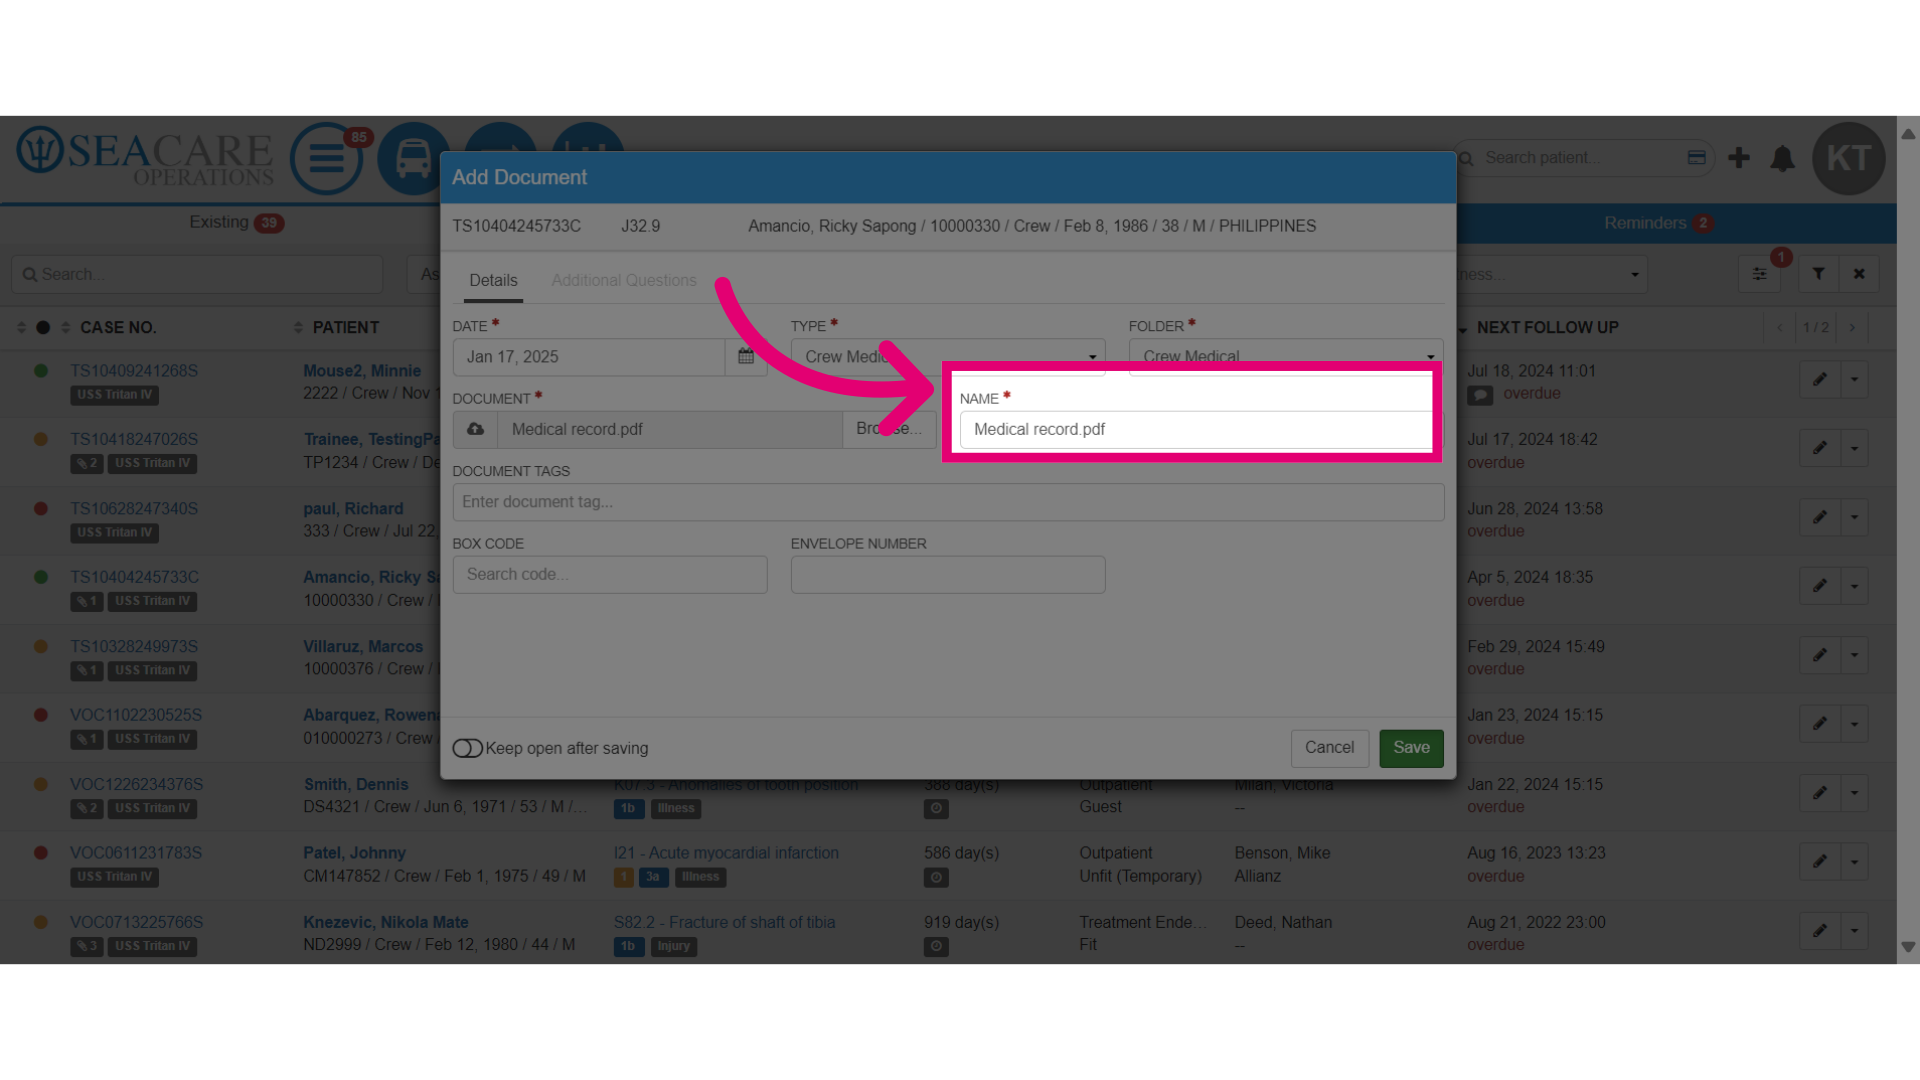Click the card icon in patient search
The height and width of the screenshot is (1080, 1920).
pos(1696,157)
